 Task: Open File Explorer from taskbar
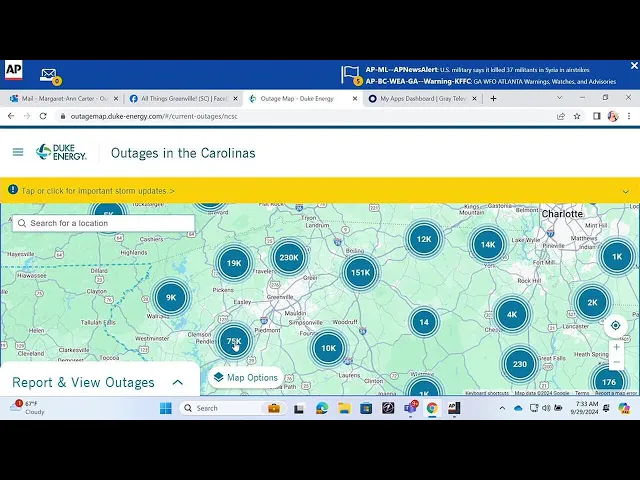click(344, 408)
